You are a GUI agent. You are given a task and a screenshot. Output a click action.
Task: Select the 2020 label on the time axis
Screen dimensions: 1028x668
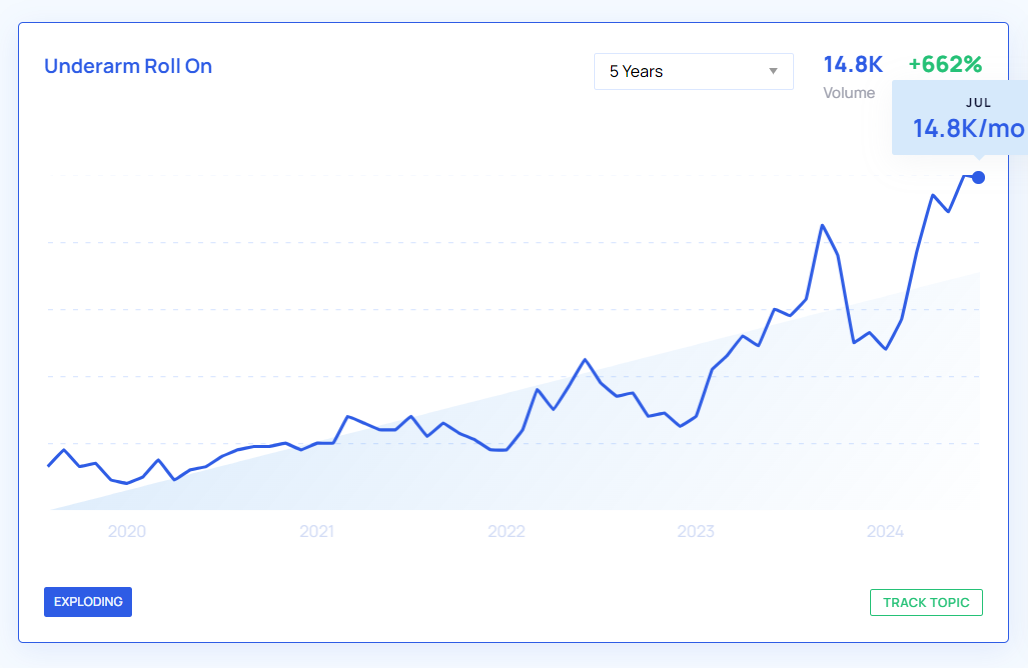(127, 531)
